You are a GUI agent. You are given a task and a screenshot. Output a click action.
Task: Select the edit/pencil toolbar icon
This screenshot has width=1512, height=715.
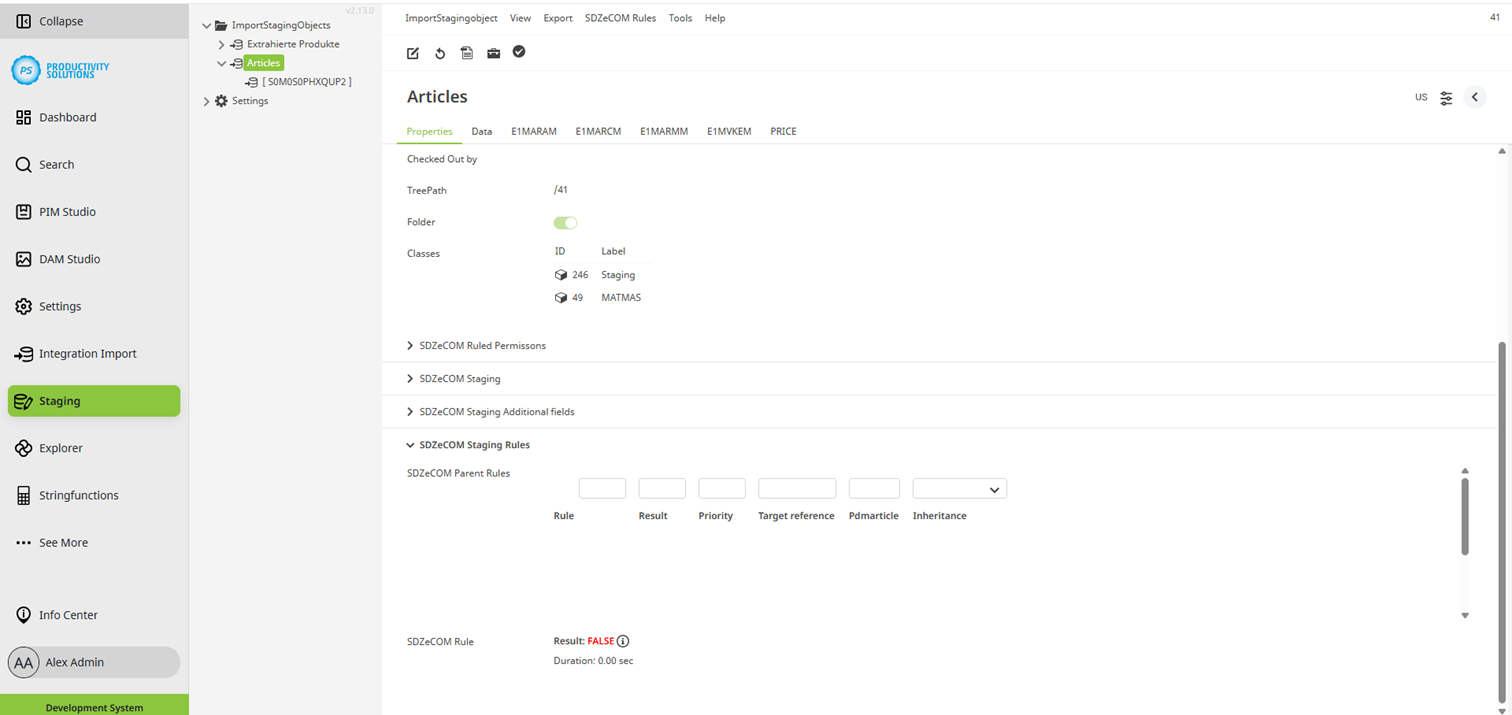point(412,52)
